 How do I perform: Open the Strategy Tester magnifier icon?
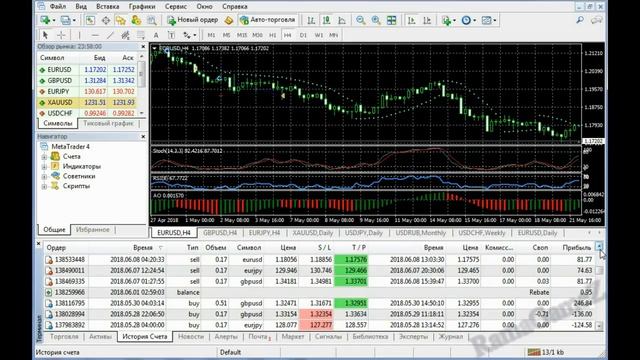click(151, 20)
